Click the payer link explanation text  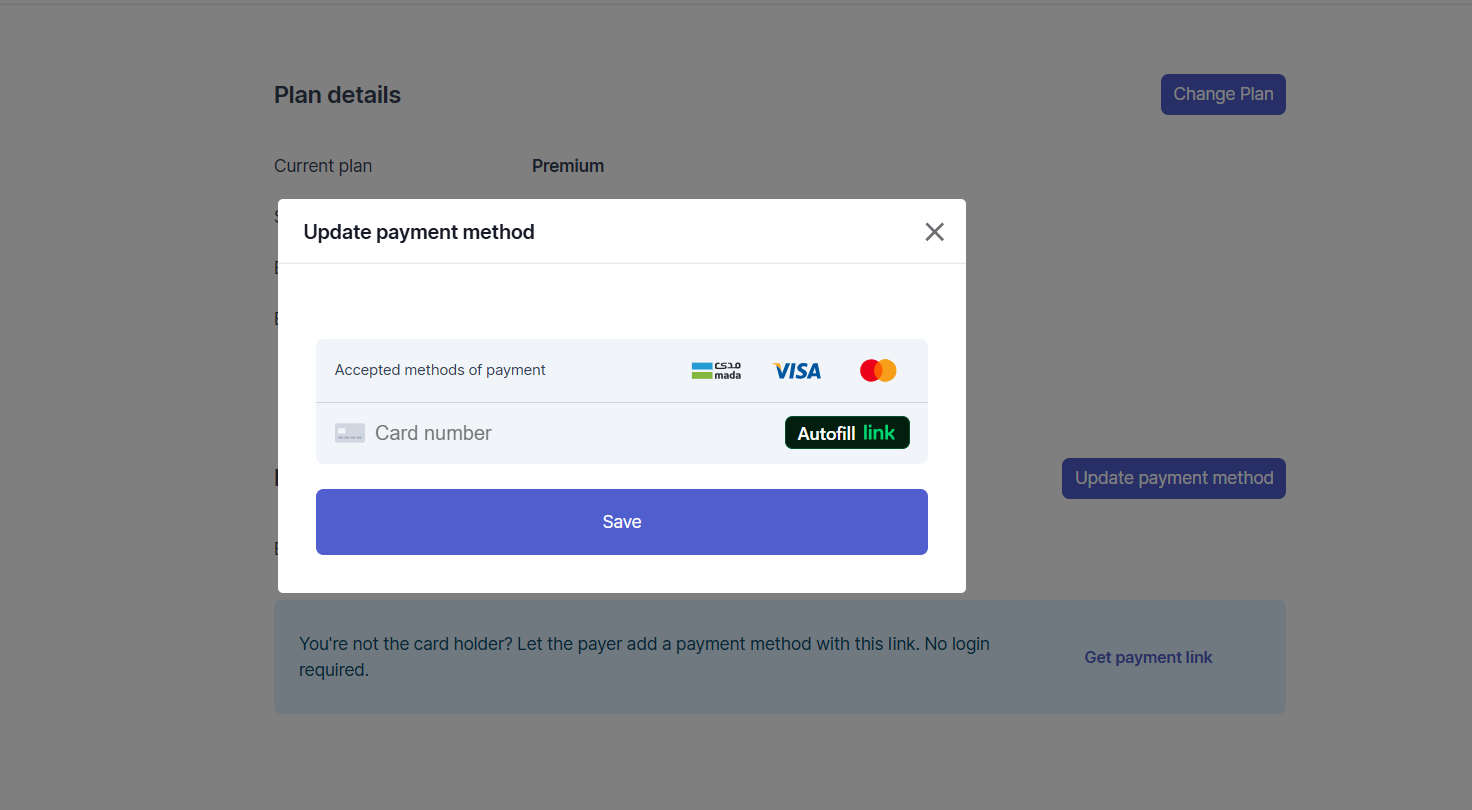coord(644,656)
